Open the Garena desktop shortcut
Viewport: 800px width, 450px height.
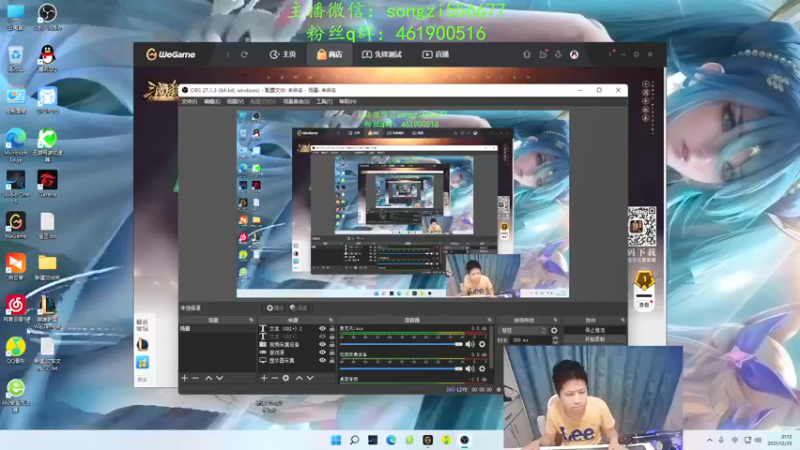coord(47,184)
